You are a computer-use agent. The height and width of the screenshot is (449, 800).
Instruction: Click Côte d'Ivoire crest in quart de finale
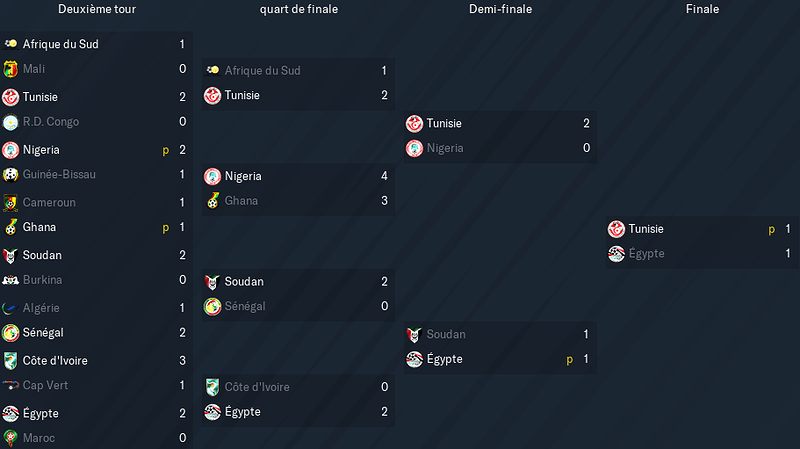[x=212, y=387]
